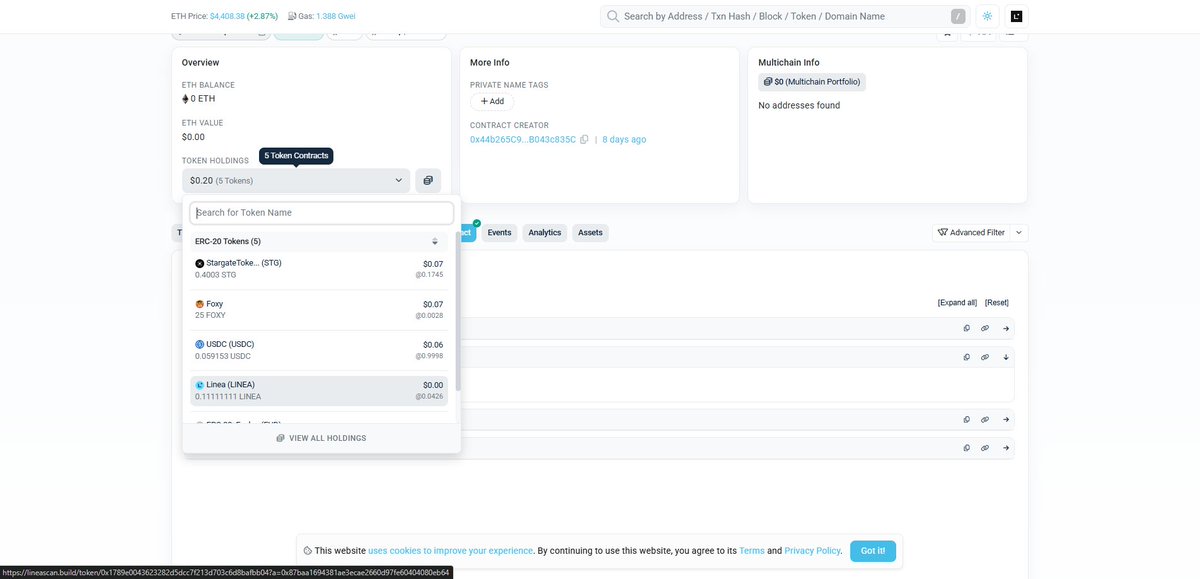Select the Linea 0.11111111 LINEA token row

tap(319, 390)
